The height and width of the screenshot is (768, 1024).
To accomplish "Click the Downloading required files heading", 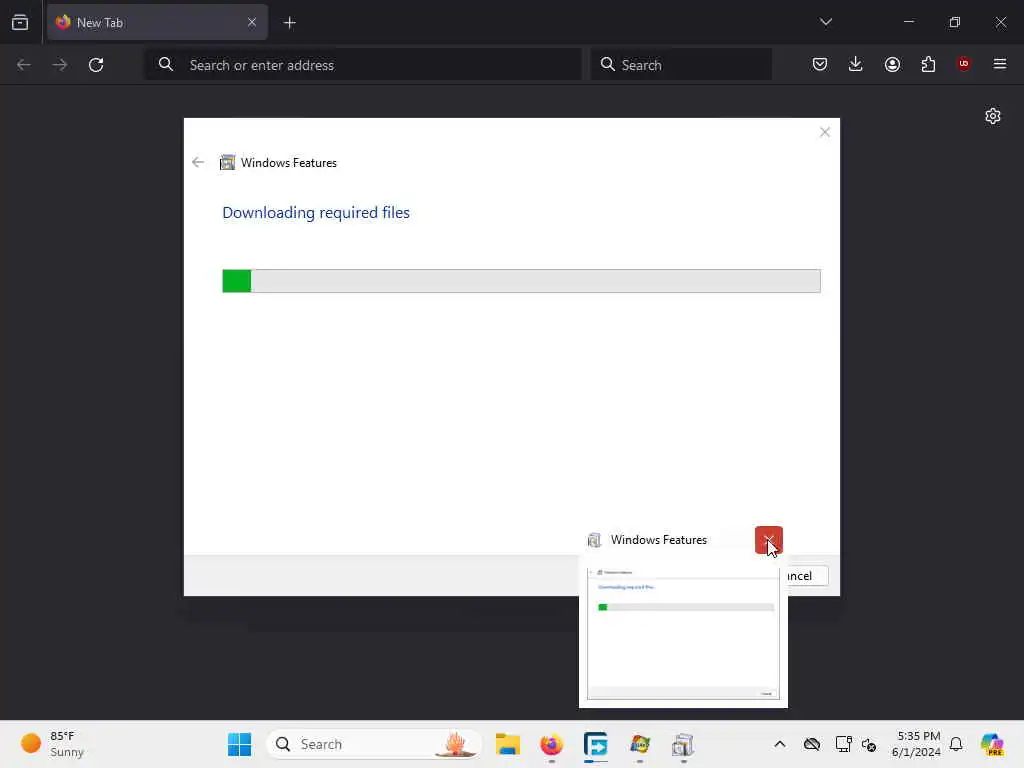I will (x=316, y=213).
